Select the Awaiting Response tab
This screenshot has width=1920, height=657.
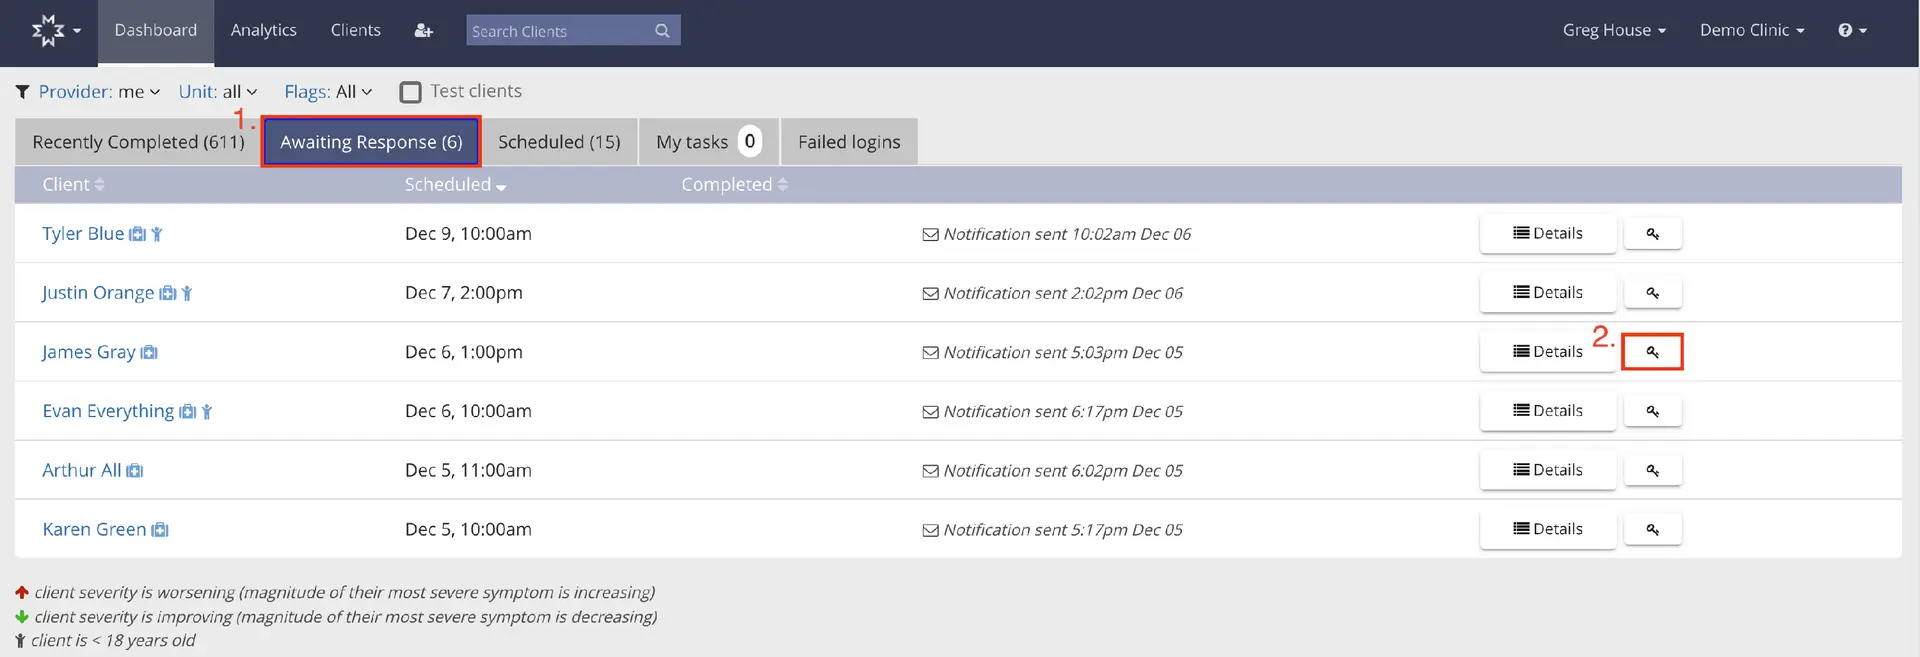[x=371, y=142]
